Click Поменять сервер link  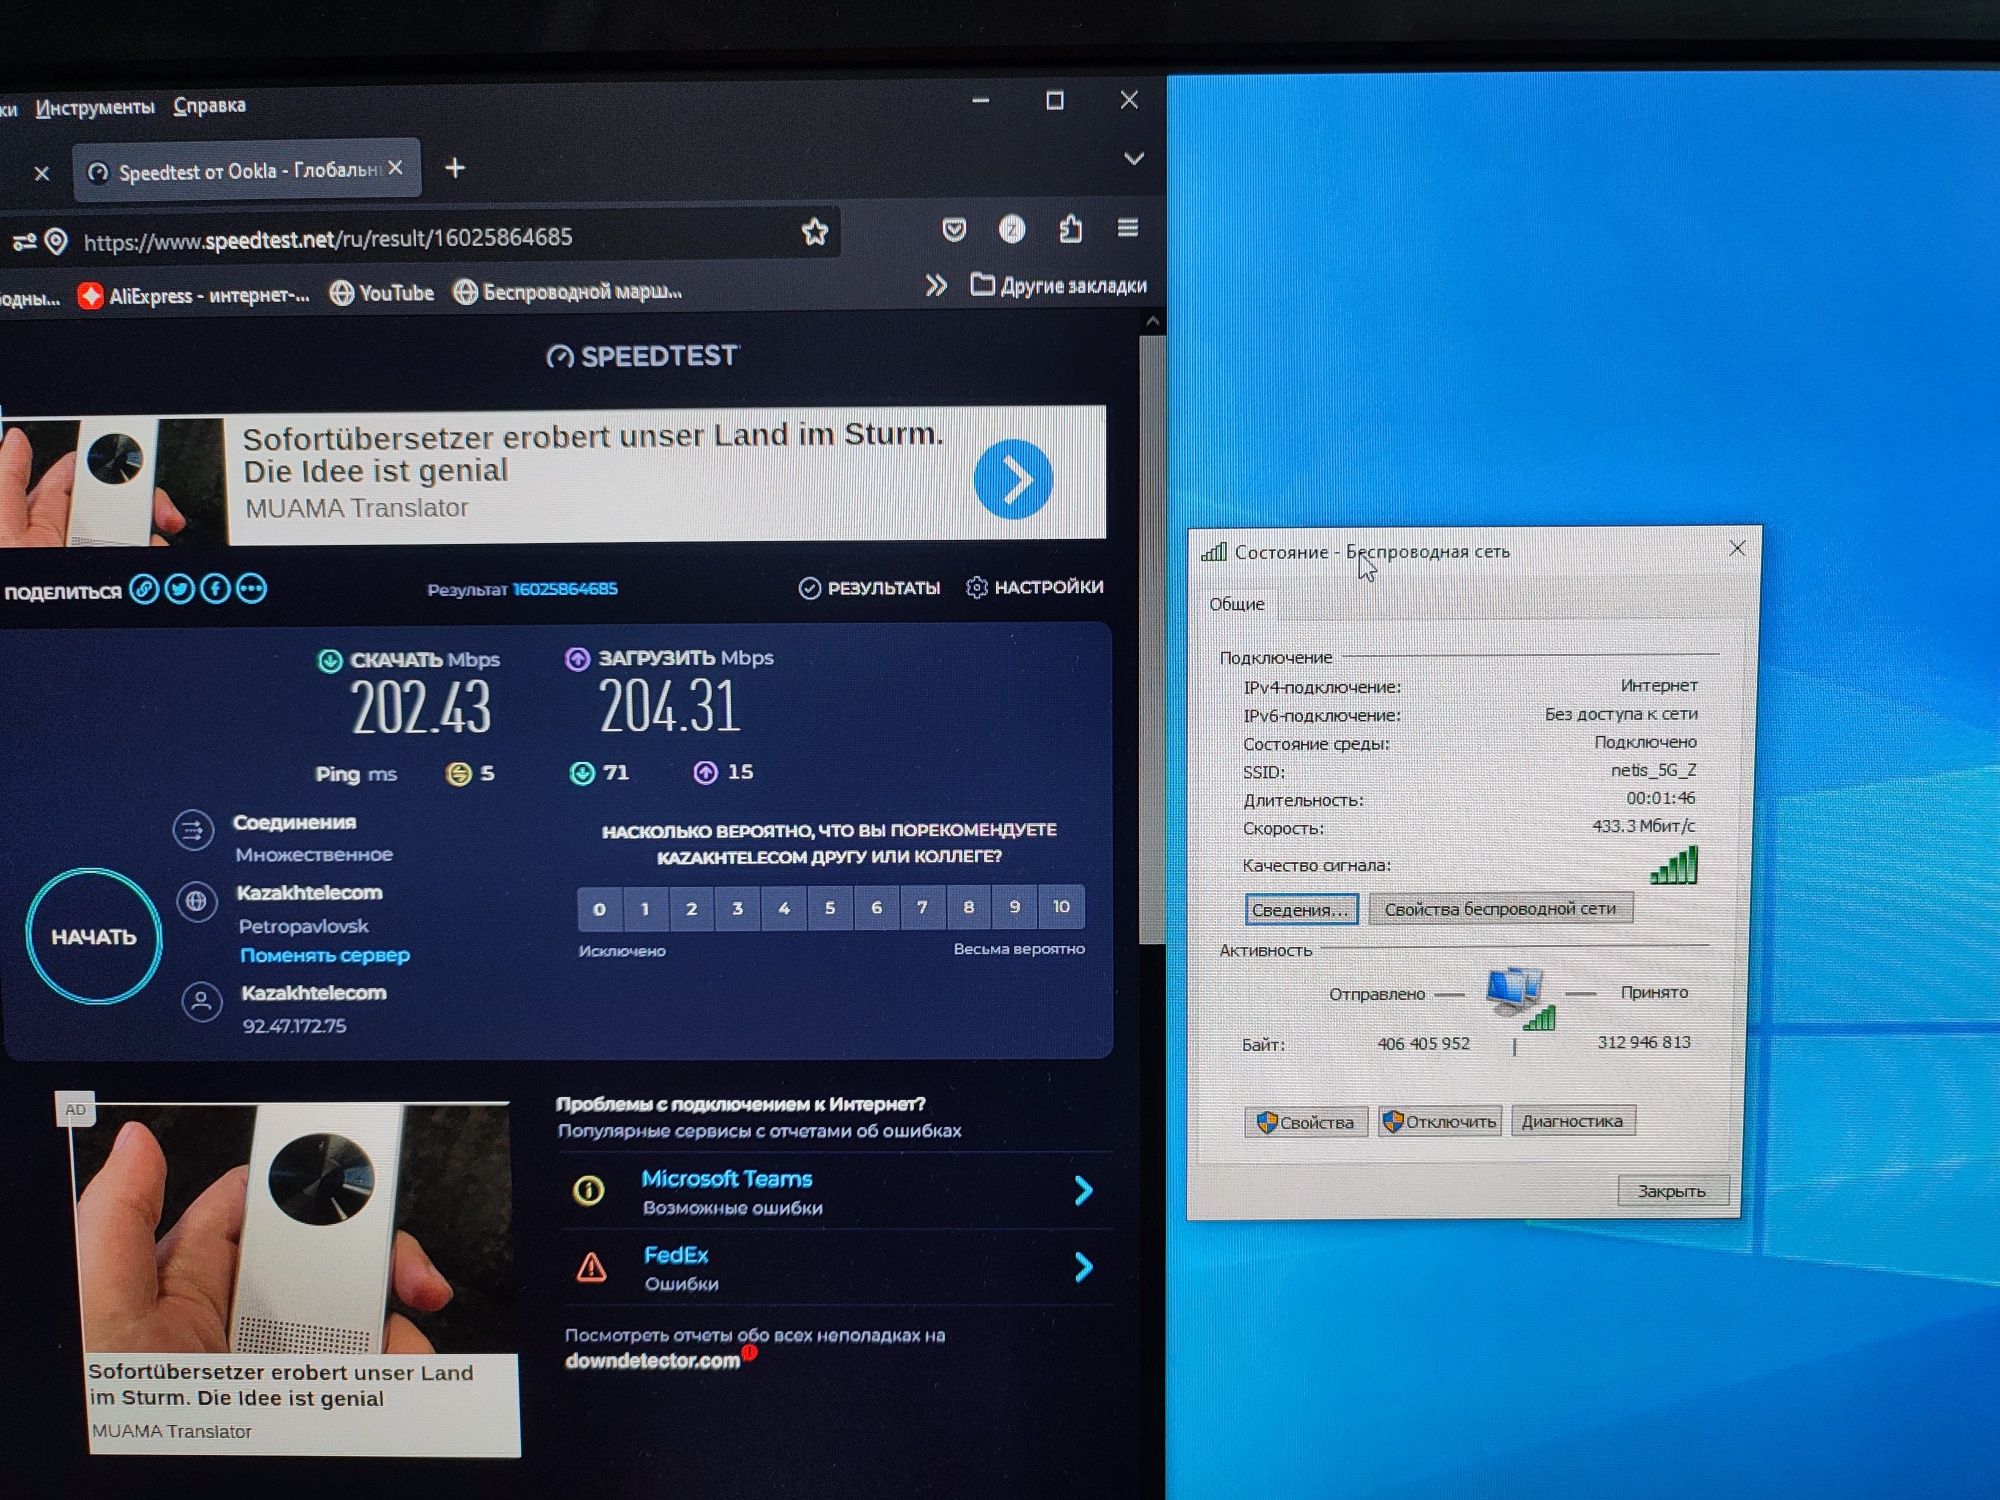pos(324,955)
